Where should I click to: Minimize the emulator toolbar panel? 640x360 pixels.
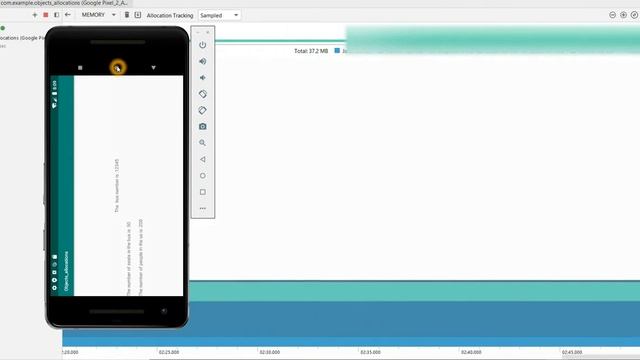198,32
